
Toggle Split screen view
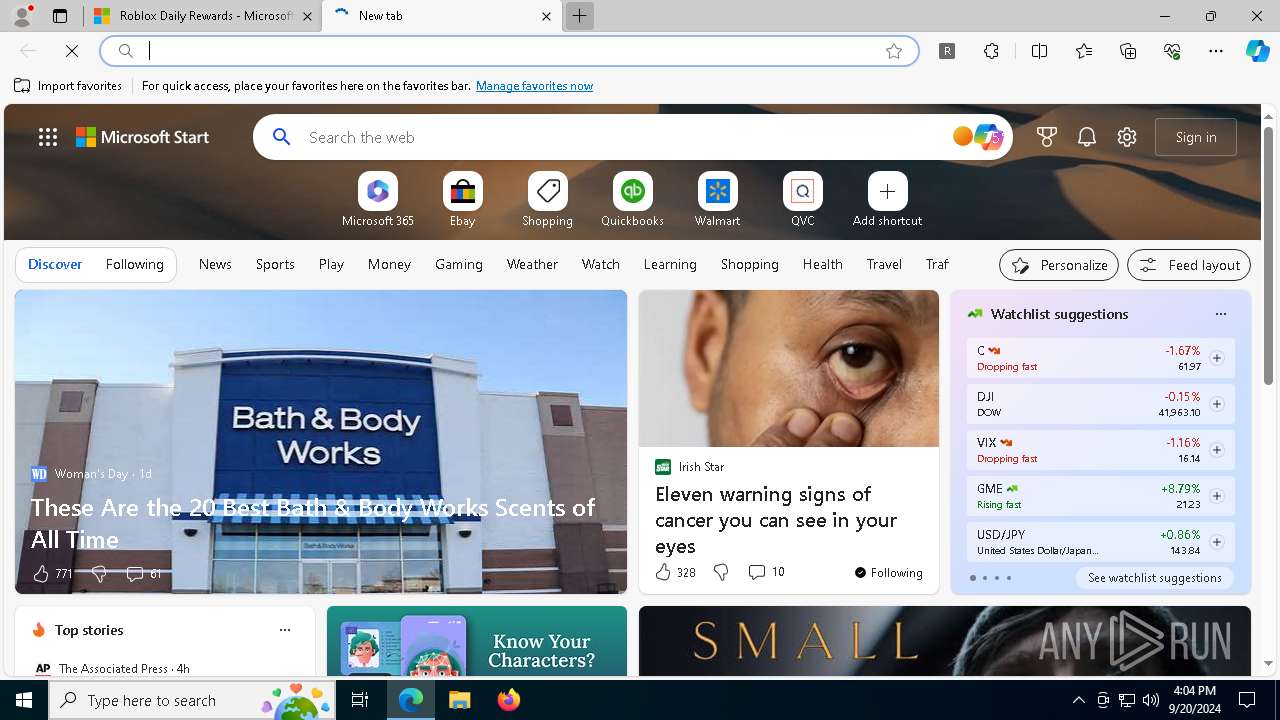pos(1039,51)
